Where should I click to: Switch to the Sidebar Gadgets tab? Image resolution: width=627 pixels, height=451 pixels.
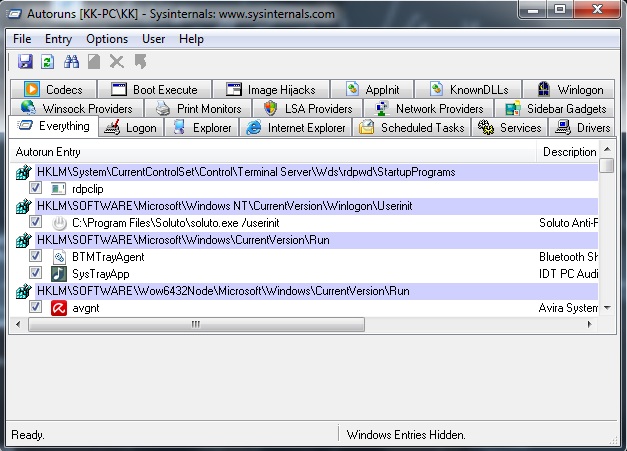click(x=555, y=108)
